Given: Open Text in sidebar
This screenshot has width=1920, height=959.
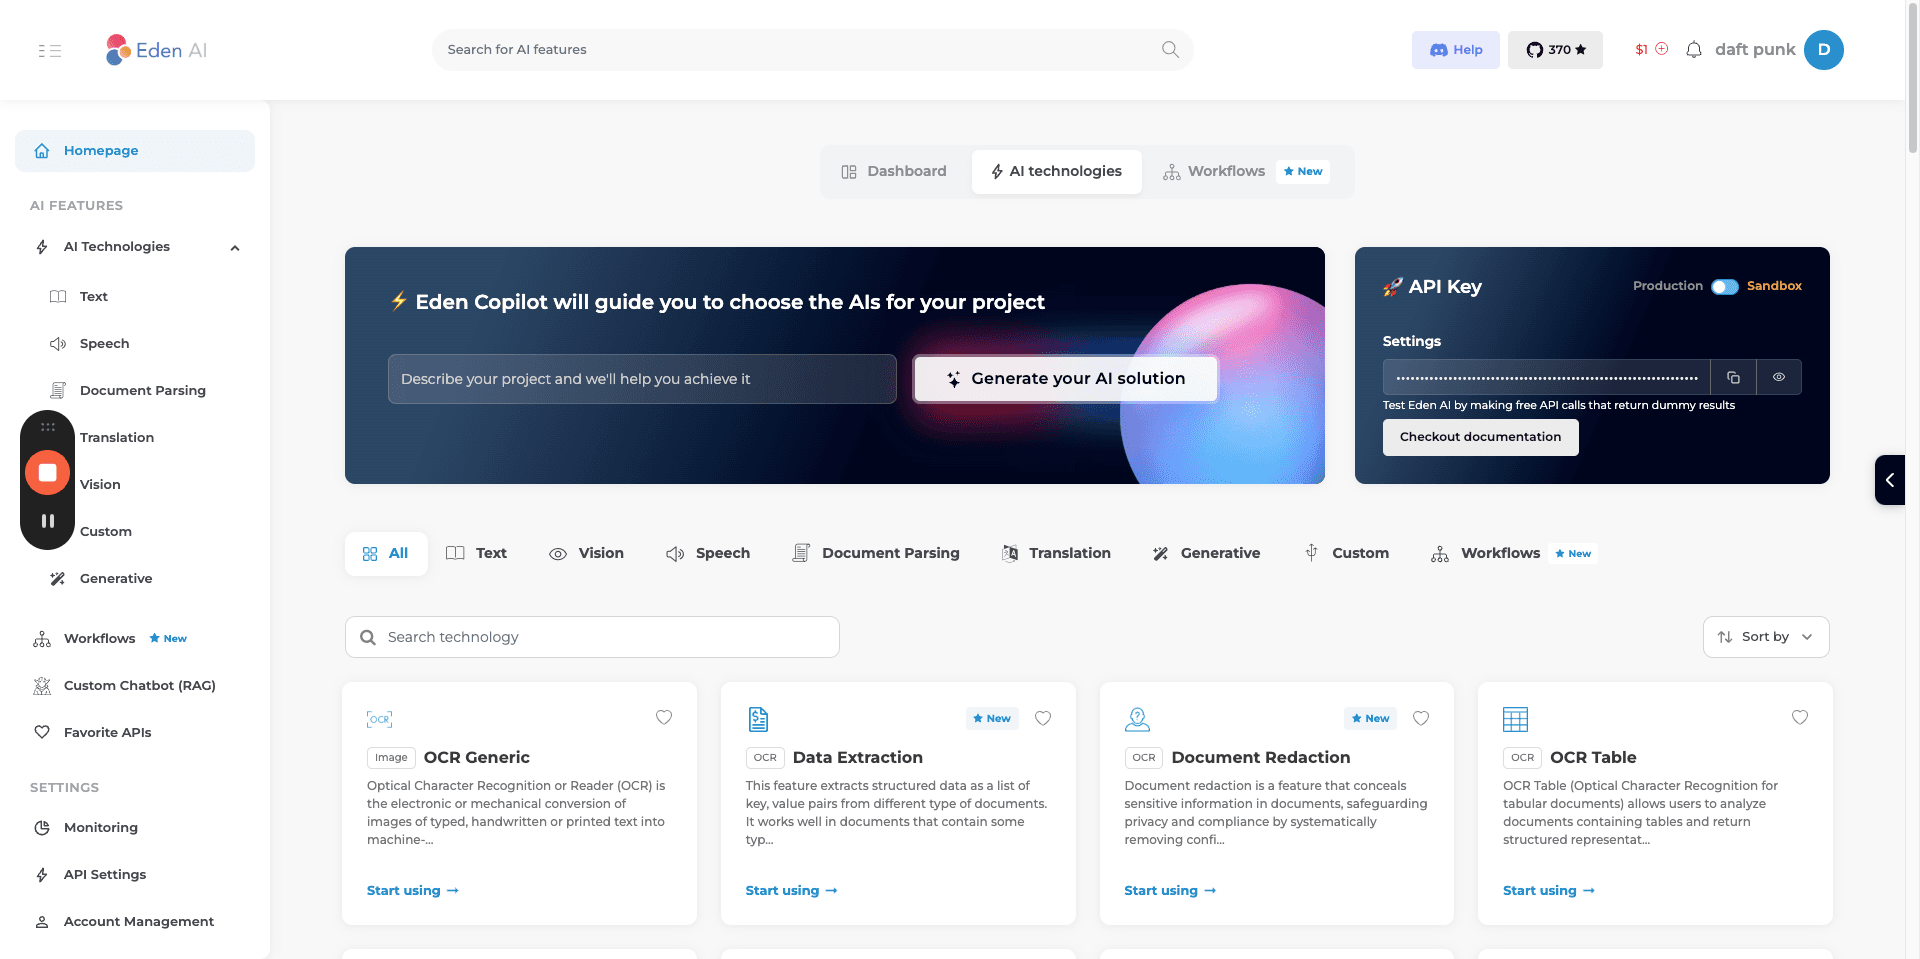Looking at the screenshot, I should (93, 297).
